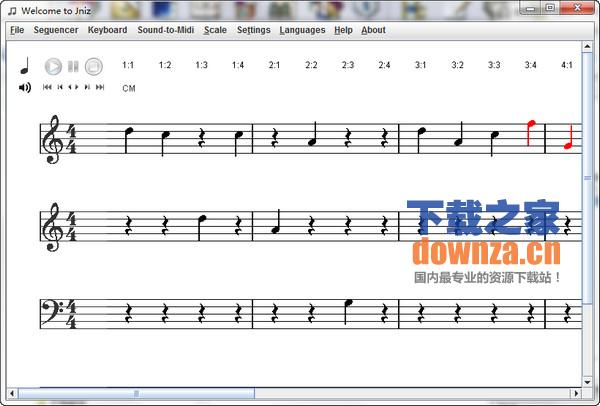Select beat marker 3:3

coord(494,65)
